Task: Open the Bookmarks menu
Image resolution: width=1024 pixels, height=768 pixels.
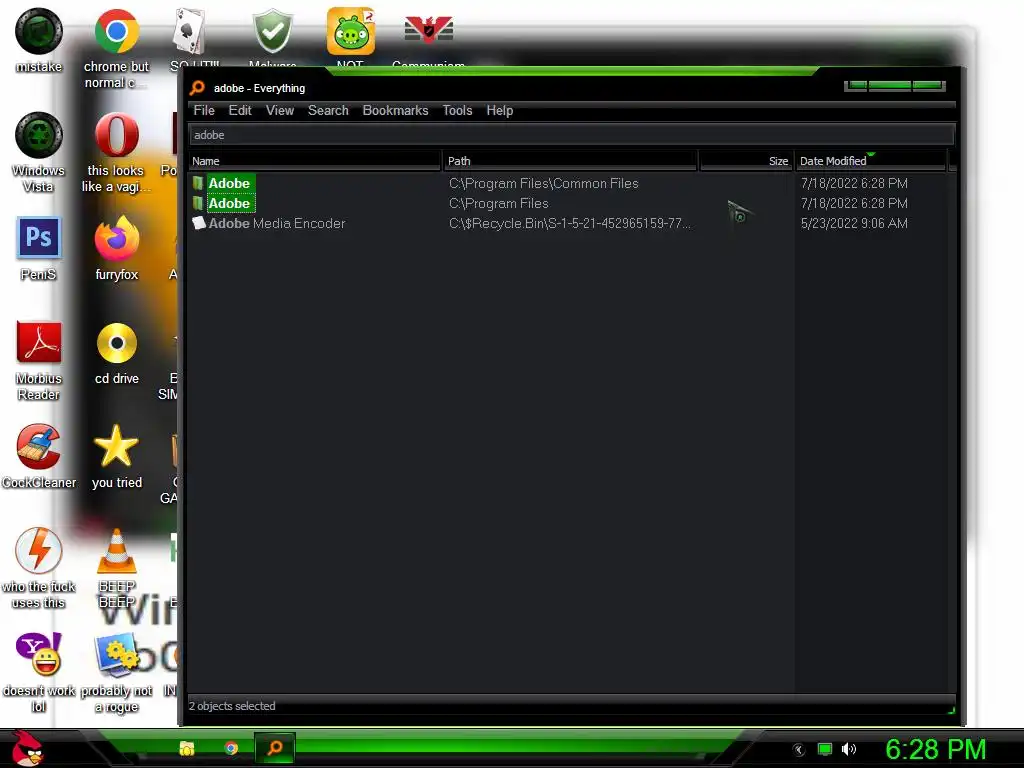Action: [x=395, y=110]
